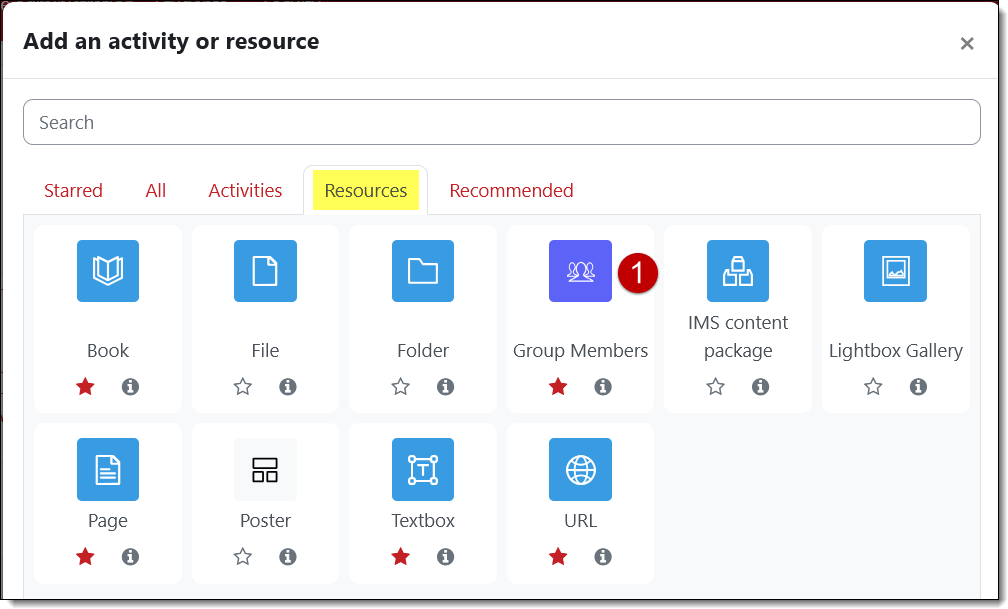This screenshot has width=1008, height=609.
Task: Pick the Textbox resource icon
Action: click(423, 469)
